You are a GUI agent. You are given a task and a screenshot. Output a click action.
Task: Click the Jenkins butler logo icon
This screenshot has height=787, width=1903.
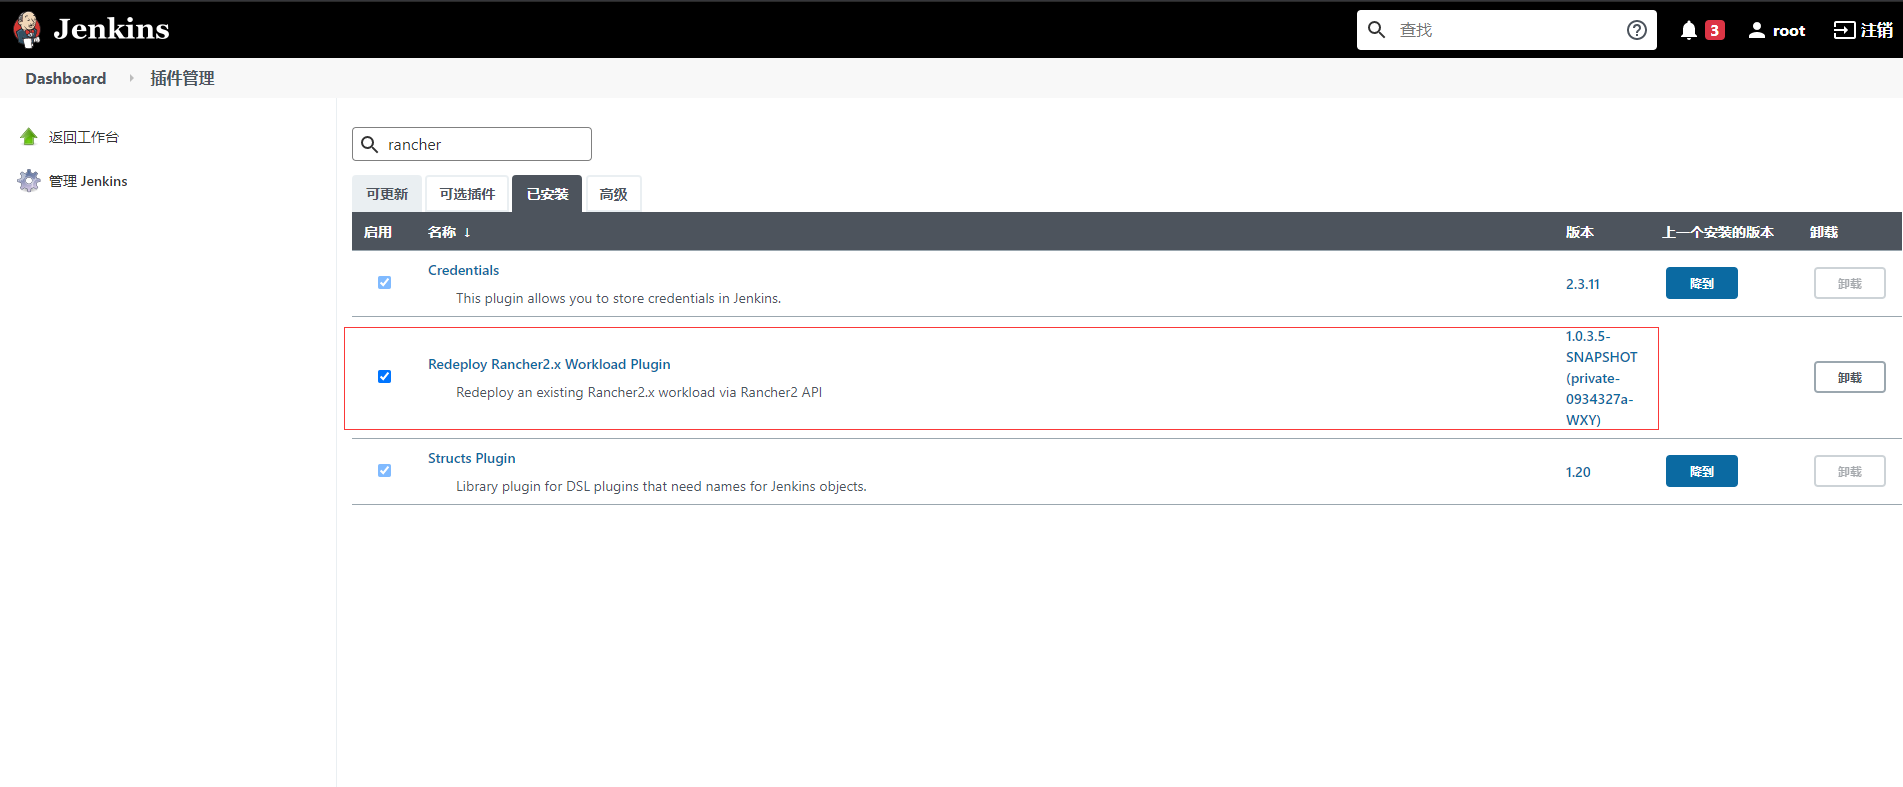[x=28, y=29]
